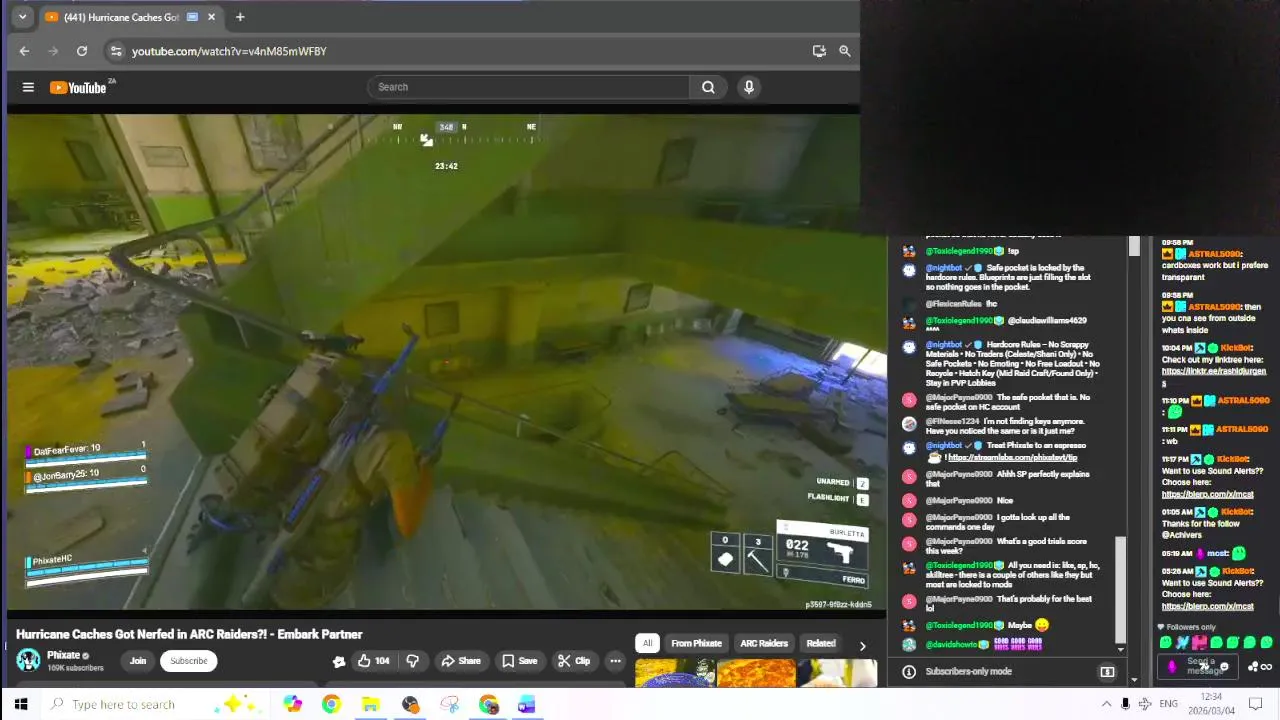Share the video

point(461,660)
